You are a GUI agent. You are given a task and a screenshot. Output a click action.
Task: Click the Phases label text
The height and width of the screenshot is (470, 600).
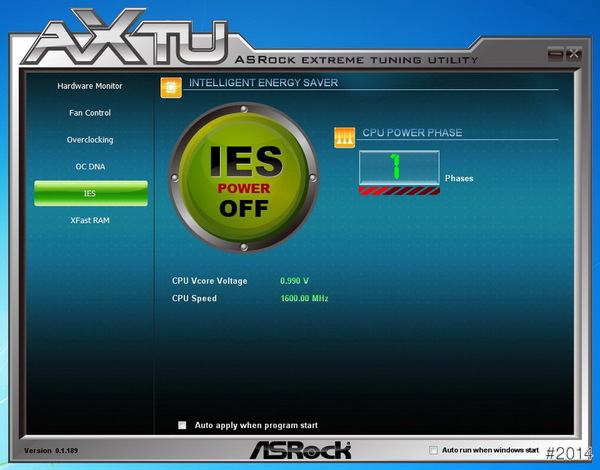click(459, 178)
